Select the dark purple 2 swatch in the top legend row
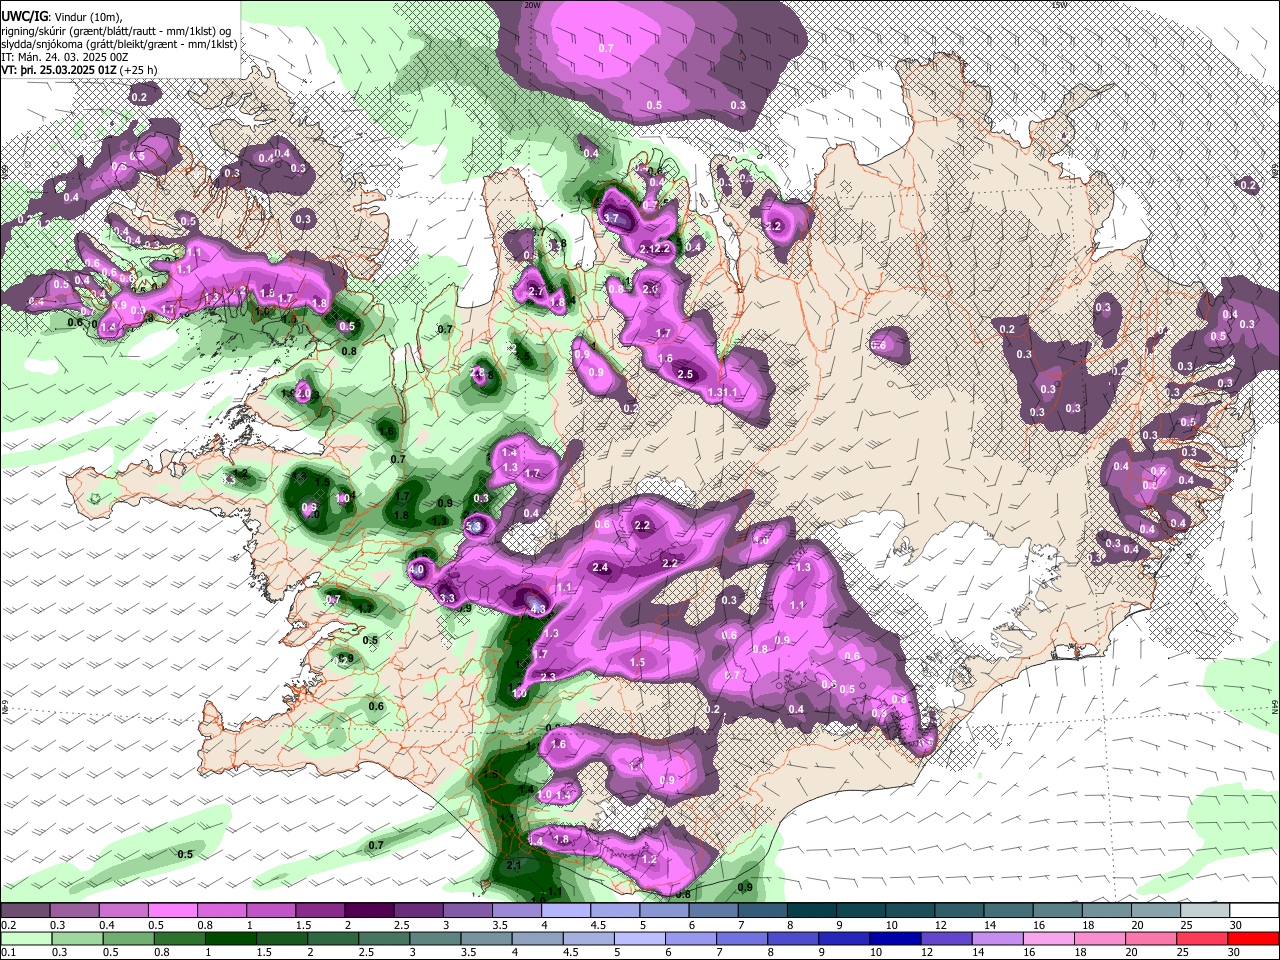 tap(368, 911)
